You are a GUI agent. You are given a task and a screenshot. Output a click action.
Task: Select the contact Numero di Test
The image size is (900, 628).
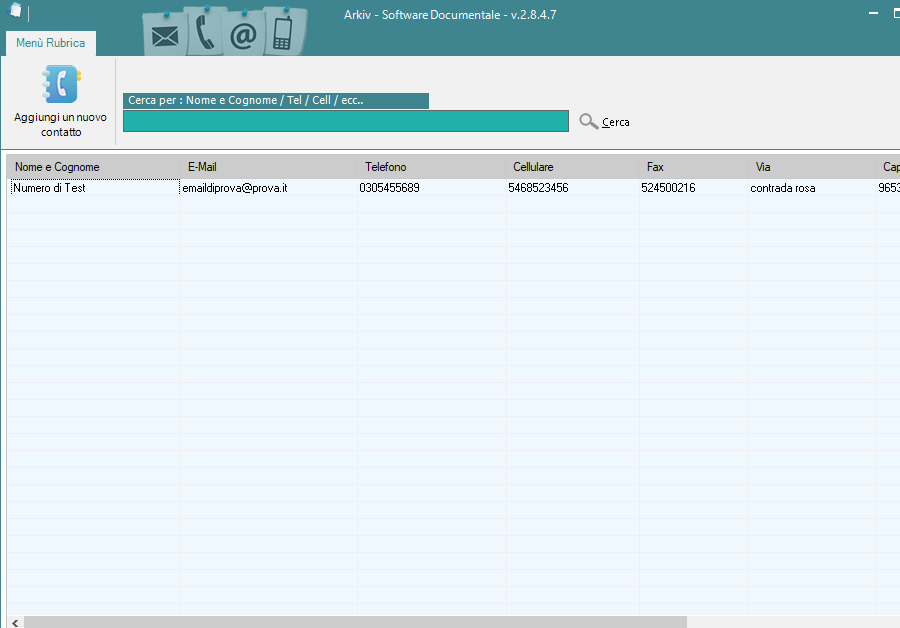pos(52,187)
